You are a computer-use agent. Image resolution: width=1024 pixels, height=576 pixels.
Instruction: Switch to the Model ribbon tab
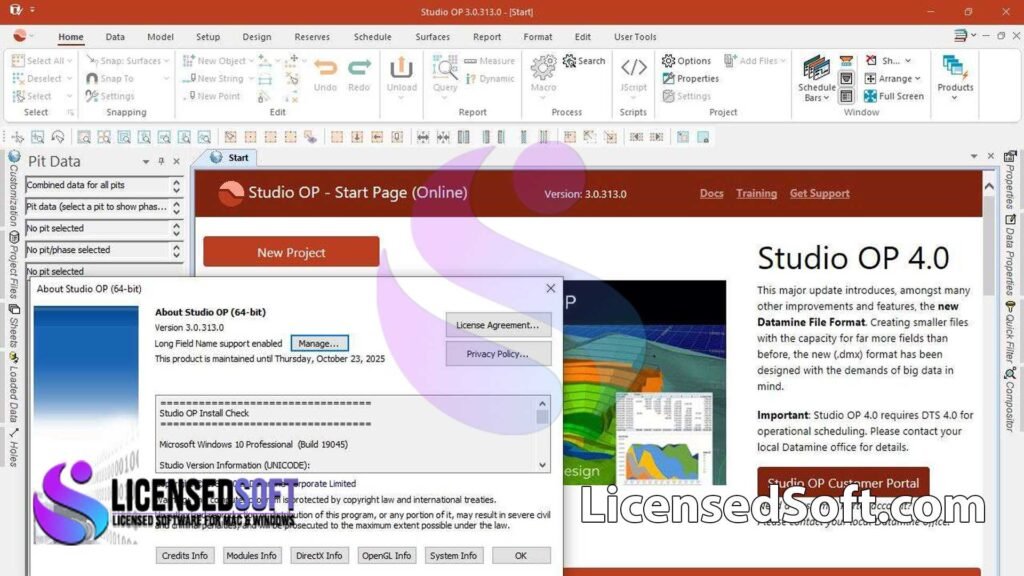point(160,37)
